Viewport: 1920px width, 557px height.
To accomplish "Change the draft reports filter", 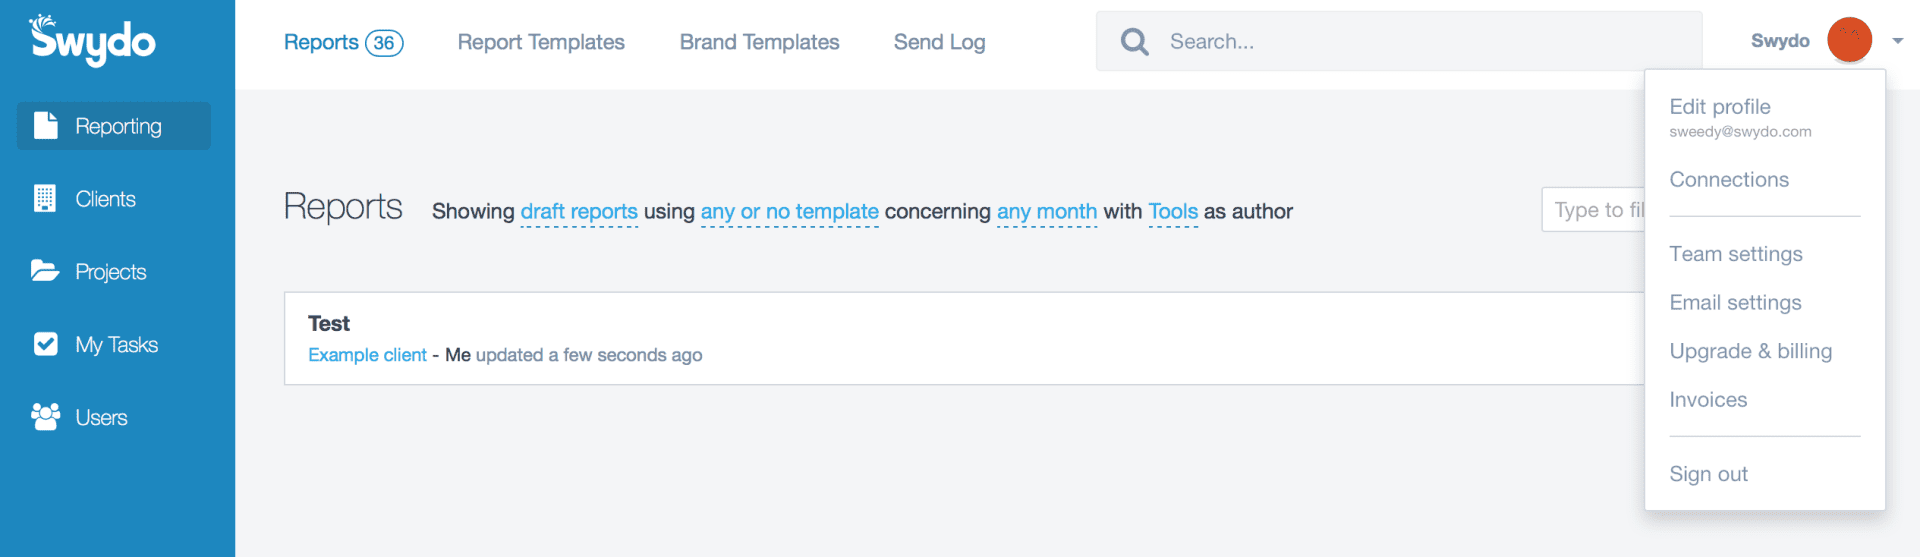I will pos(579,212).
